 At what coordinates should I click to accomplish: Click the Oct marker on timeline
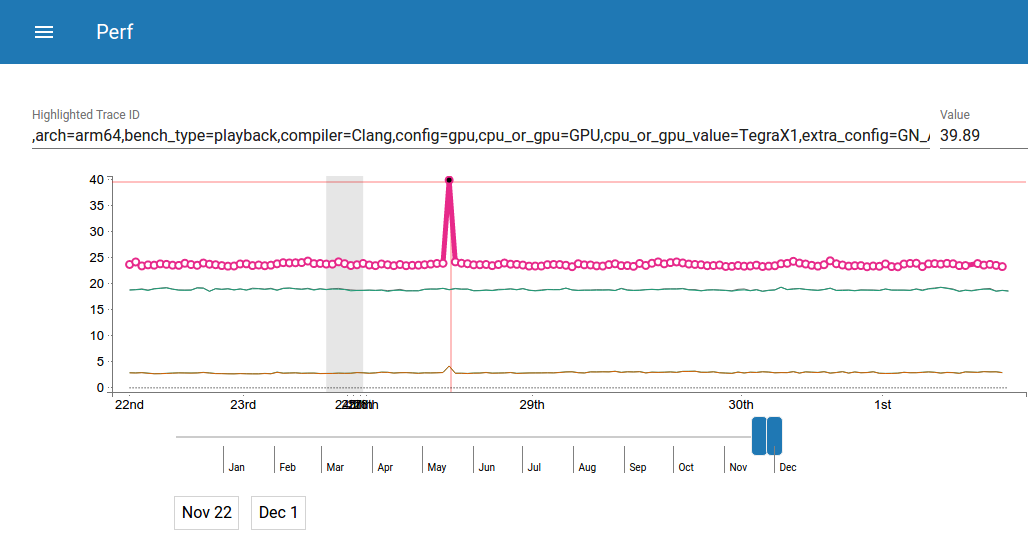(x=686, y=467)
